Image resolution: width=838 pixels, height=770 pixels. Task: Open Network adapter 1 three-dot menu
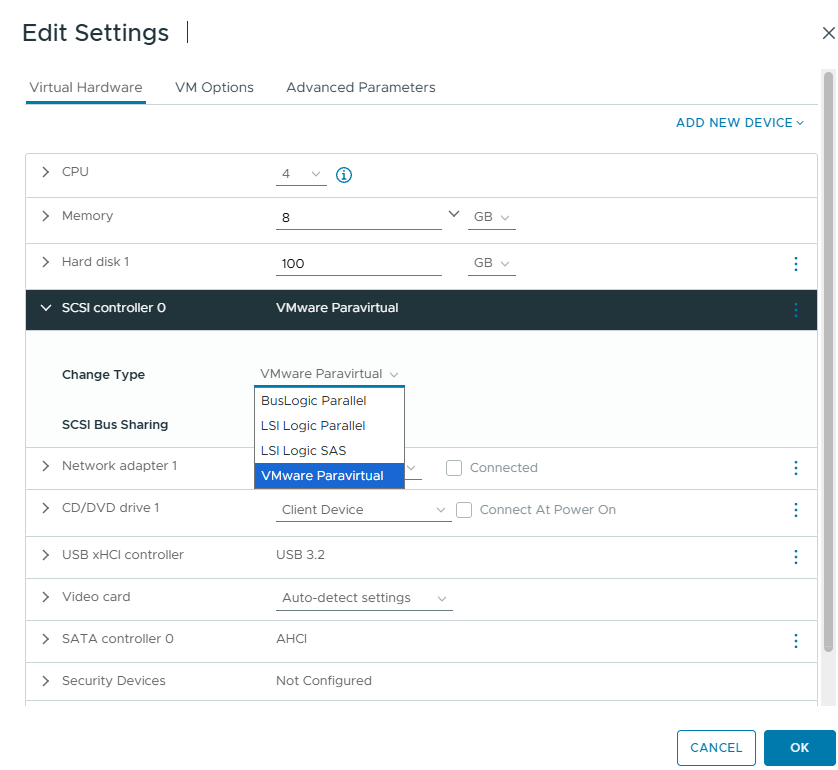(796, 468)
